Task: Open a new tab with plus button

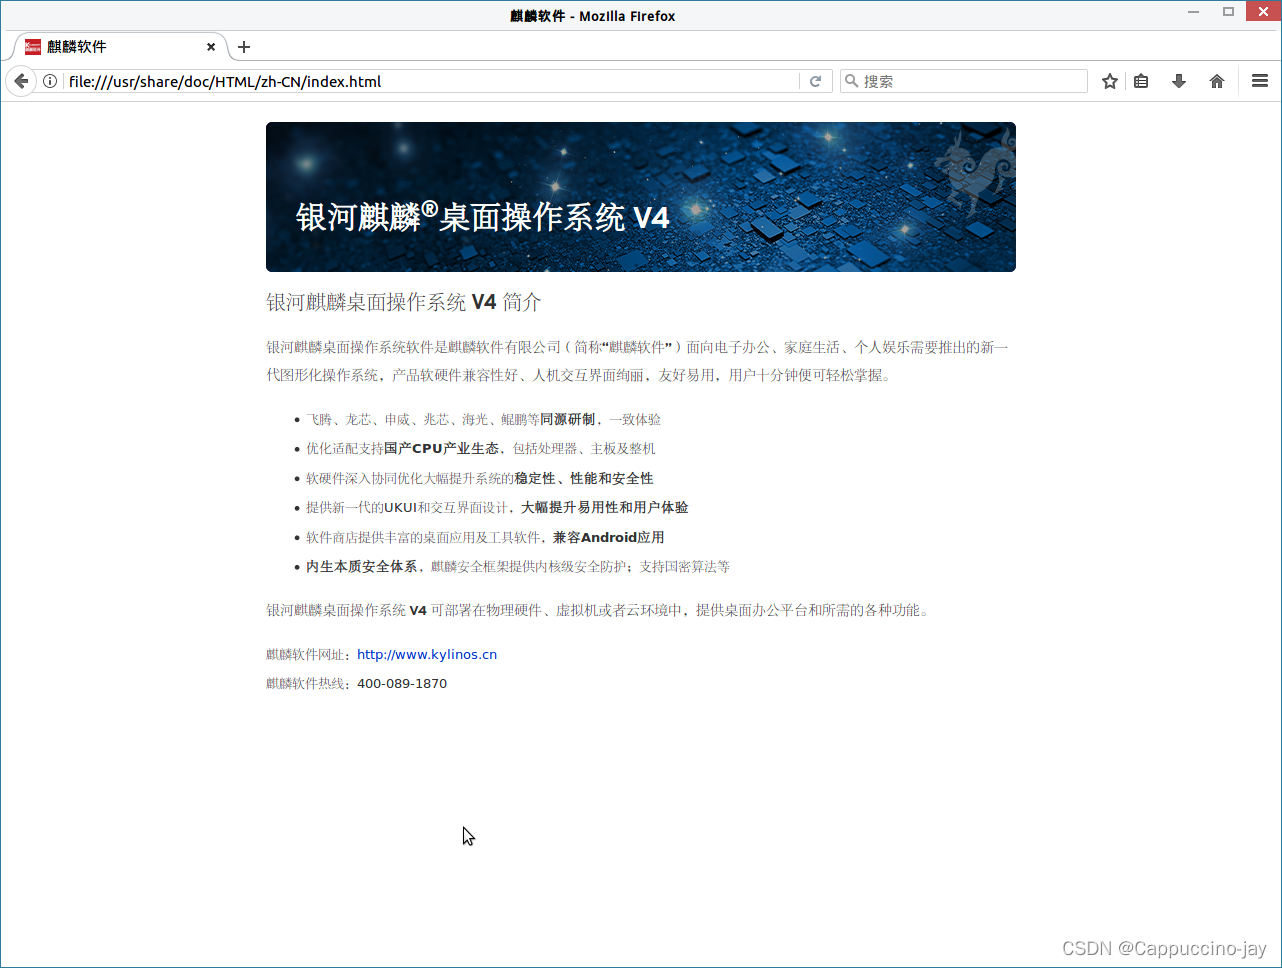Action: (x=244, y=47)
